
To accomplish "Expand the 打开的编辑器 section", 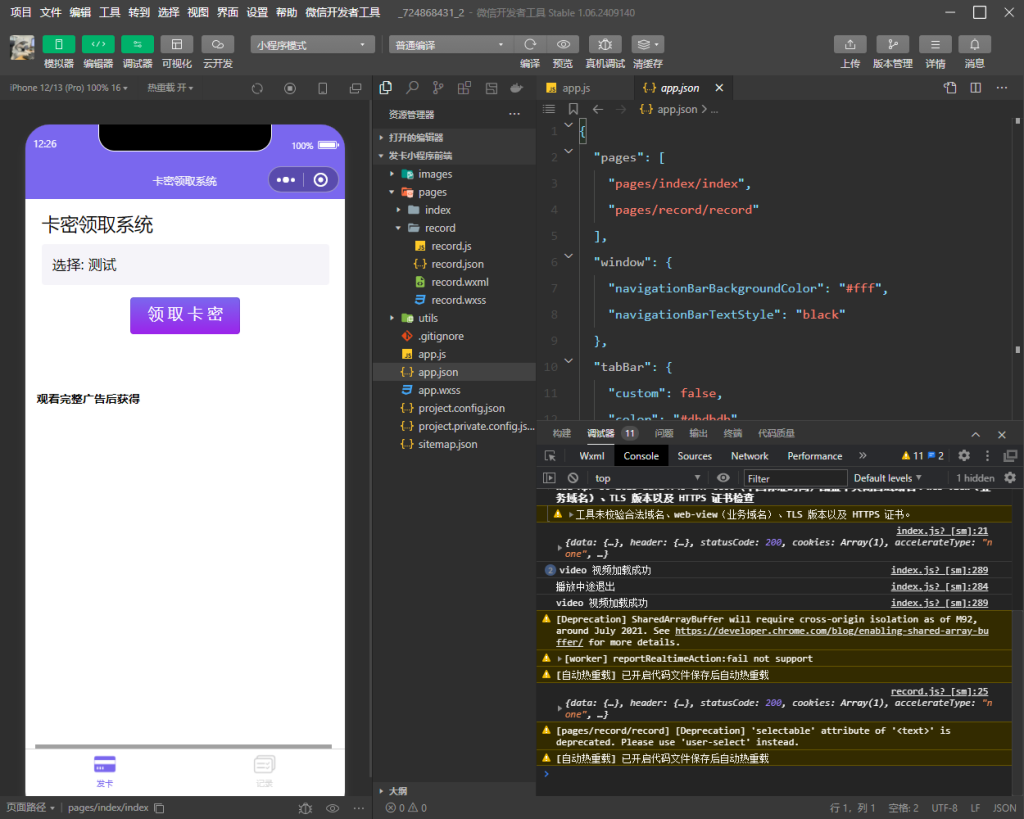I will pyautogui.click(x=455, y=137).
